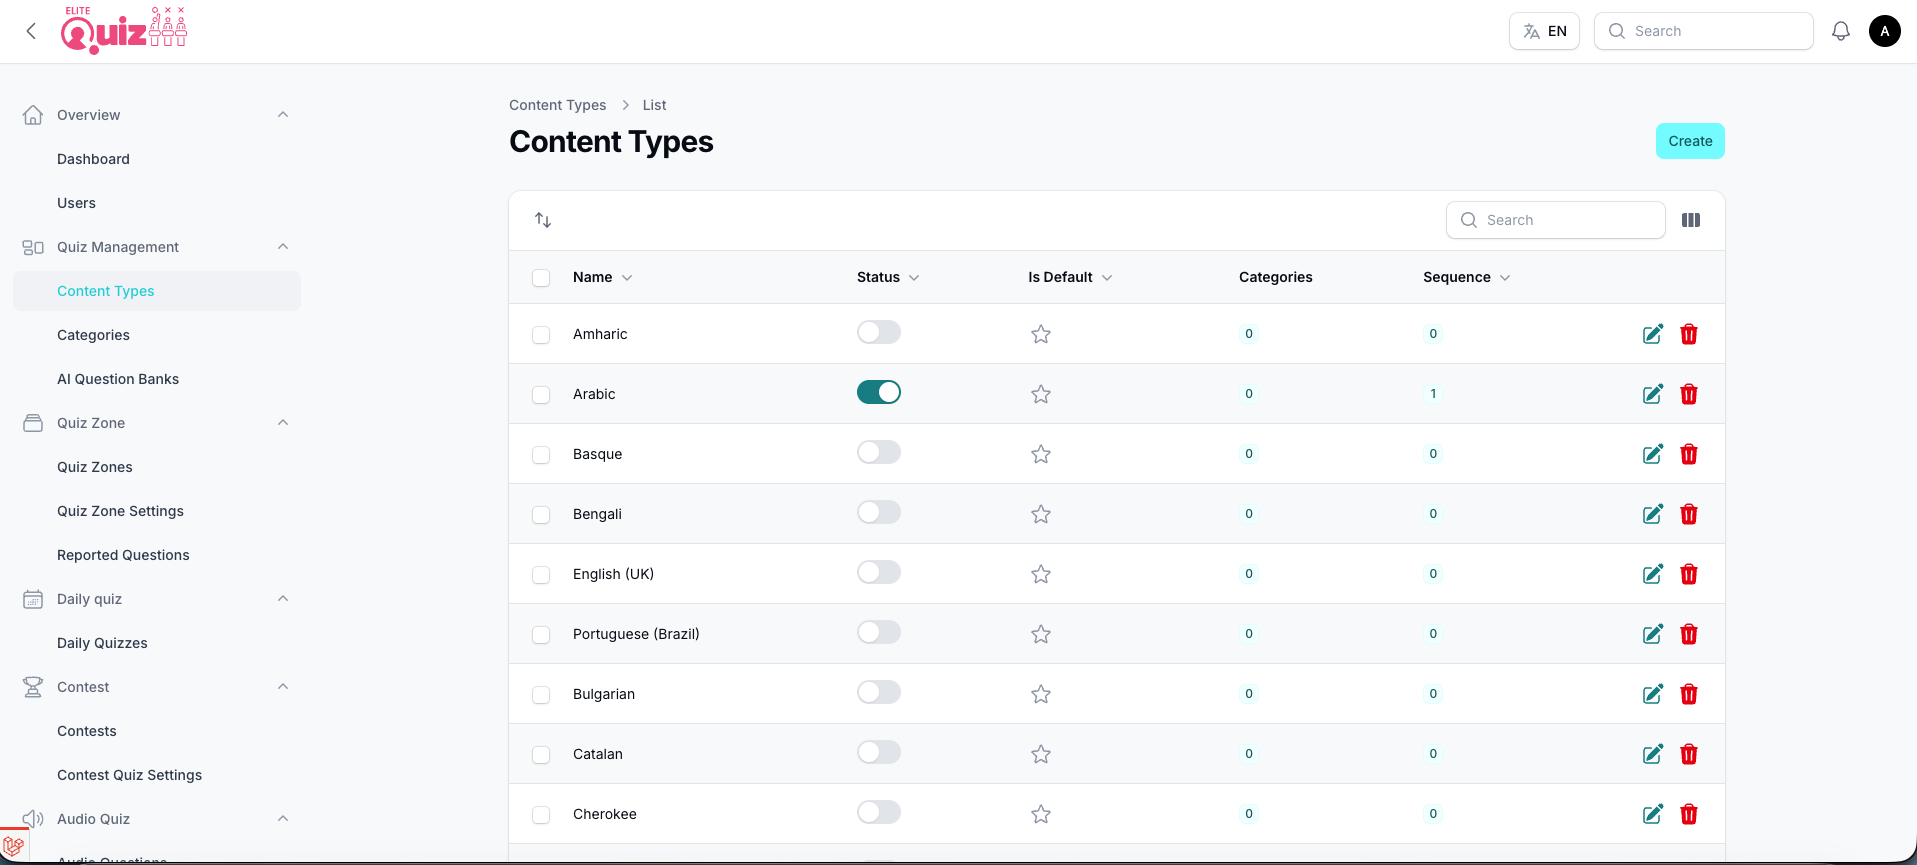This screenshot has height=865, width=1917.
Task: Collapse the Audio Quiz group
Action: (x=283, y=819)
